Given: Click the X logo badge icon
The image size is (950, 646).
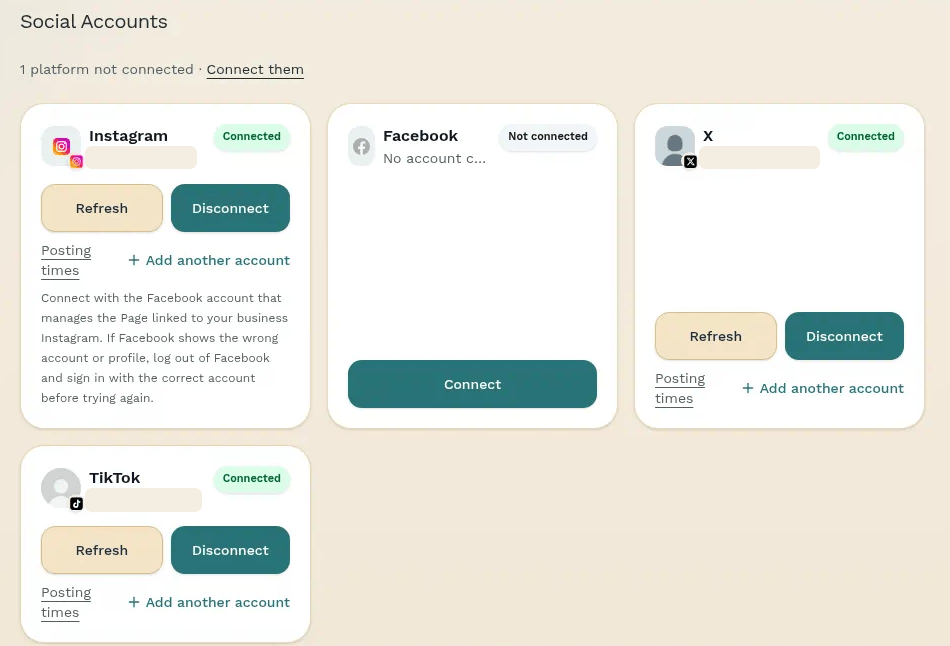Looking at the screenshot, I should (690, 161).
